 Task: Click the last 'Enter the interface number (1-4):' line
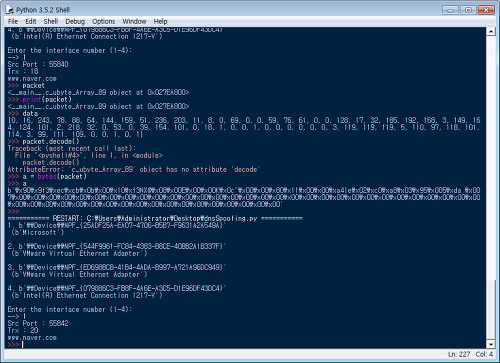(x=70, y=309)
